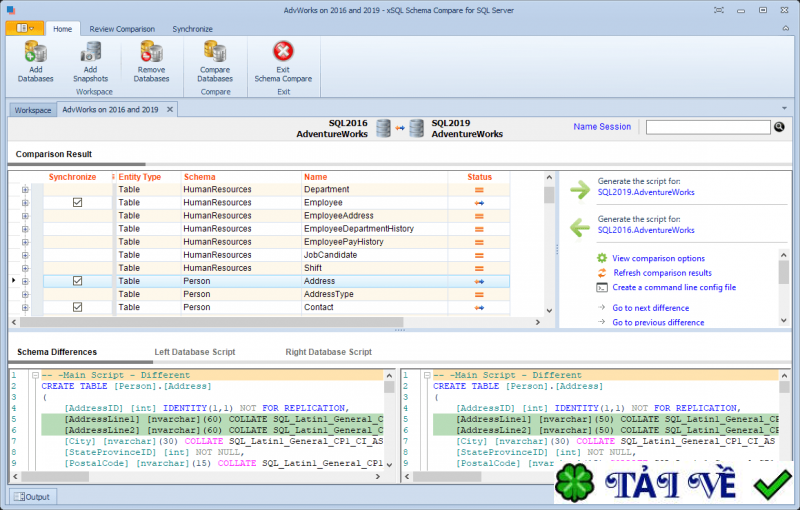
Task: Click View comparison options link
Action: pos(658,258)
